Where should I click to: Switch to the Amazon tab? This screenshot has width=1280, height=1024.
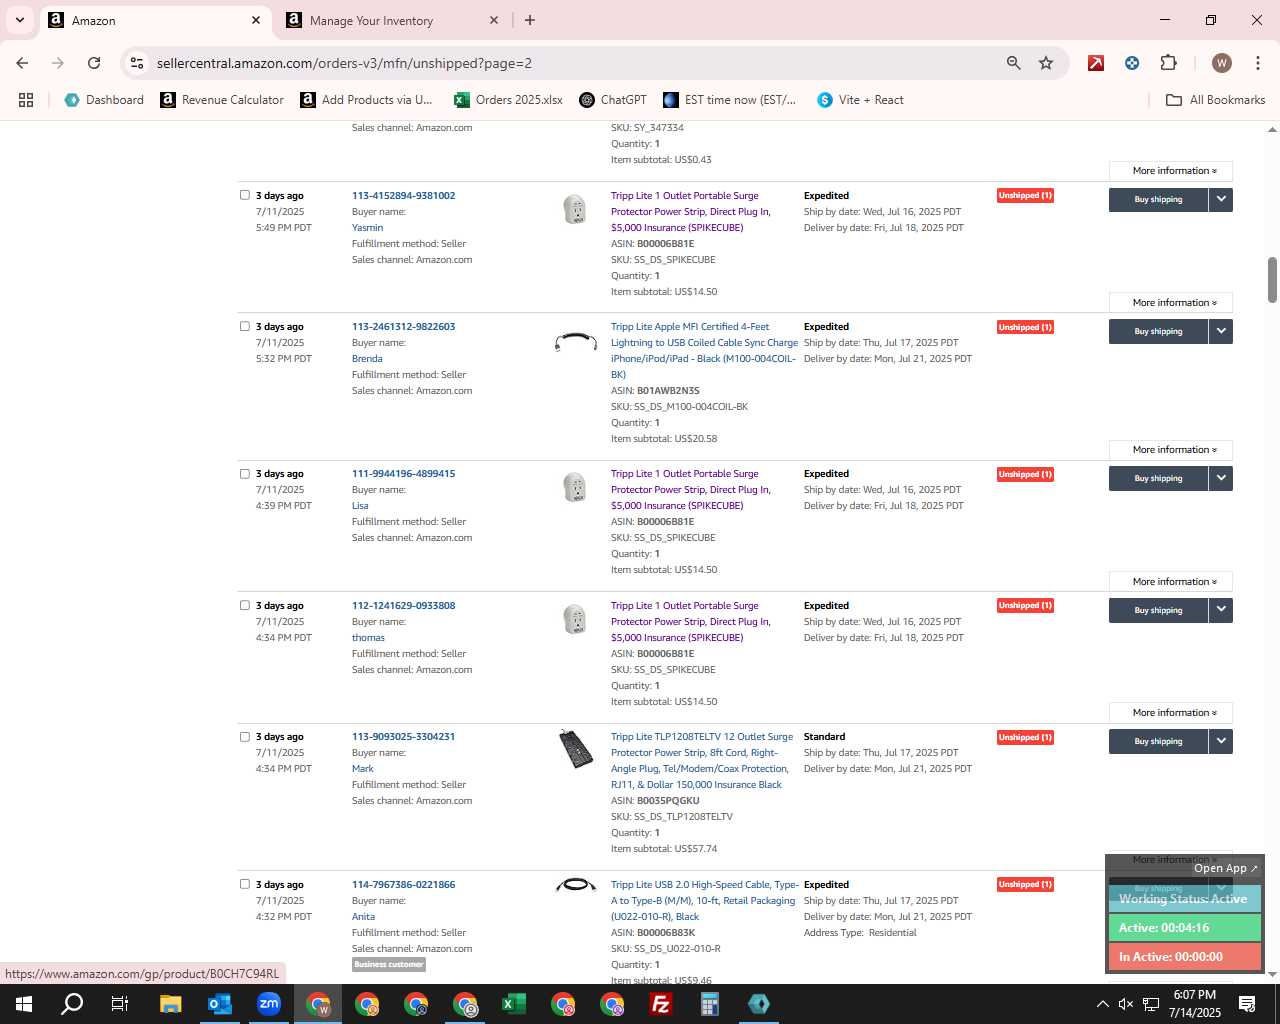tap(155, 20)
